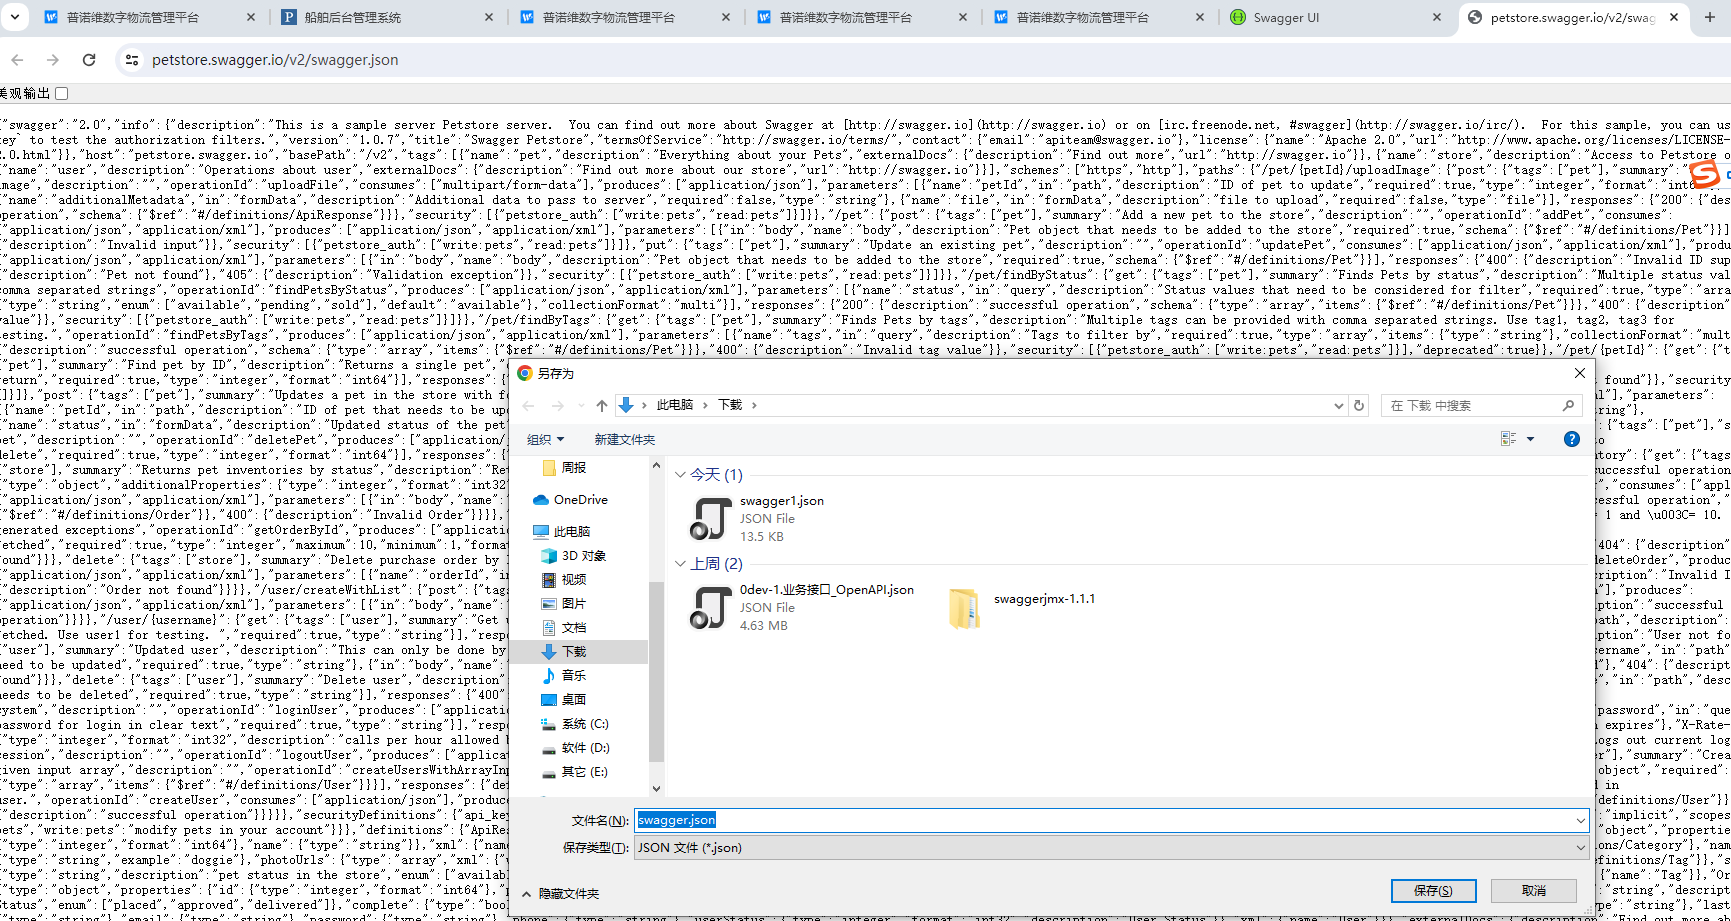1731x921 pixels.
Task: Toggle the 美观输出 pretty-print checkbox
Action: coord(62,93)
